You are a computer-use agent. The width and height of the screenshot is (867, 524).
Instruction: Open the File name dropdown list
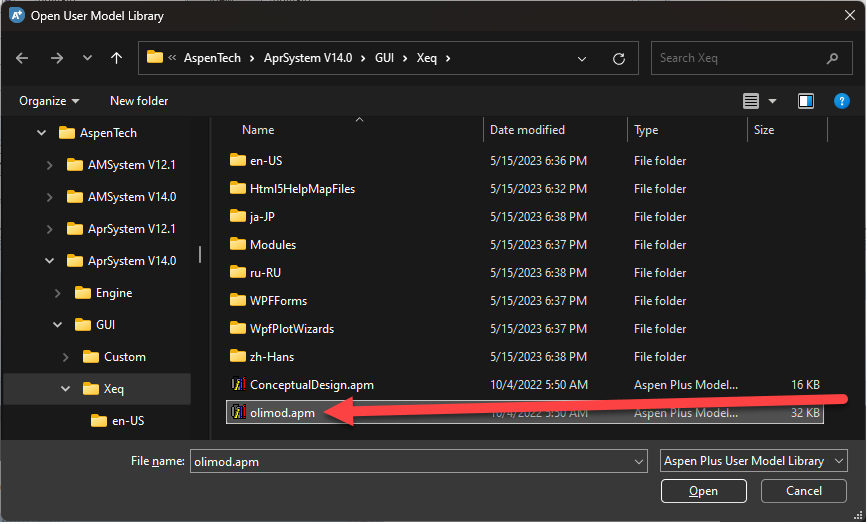(x=639, y=462)
